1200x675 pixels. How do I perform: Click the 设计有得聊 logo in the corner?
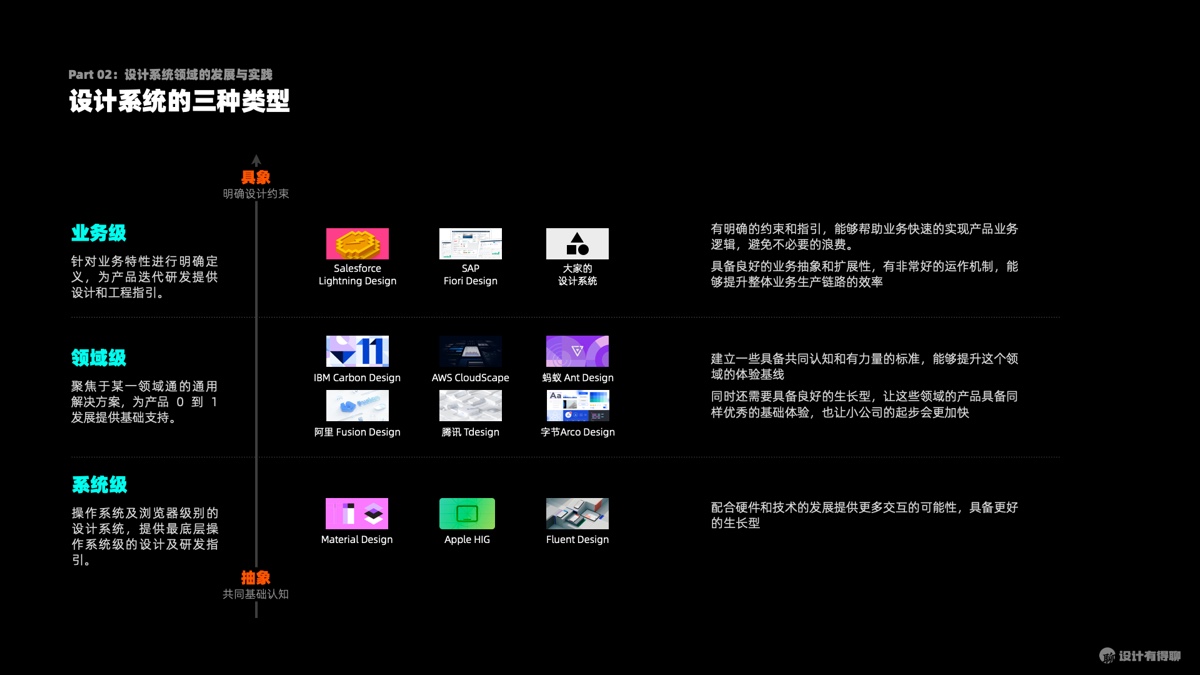pos(1139,656)
